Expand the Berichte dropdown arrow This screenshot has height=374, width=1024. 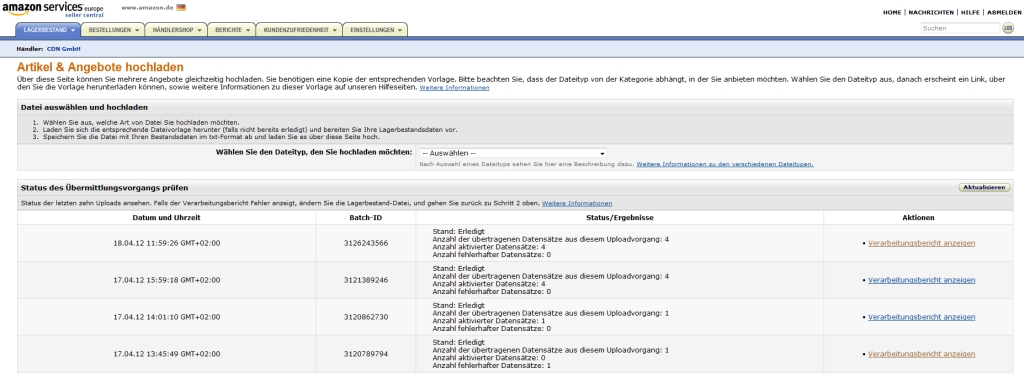[248, 30]
